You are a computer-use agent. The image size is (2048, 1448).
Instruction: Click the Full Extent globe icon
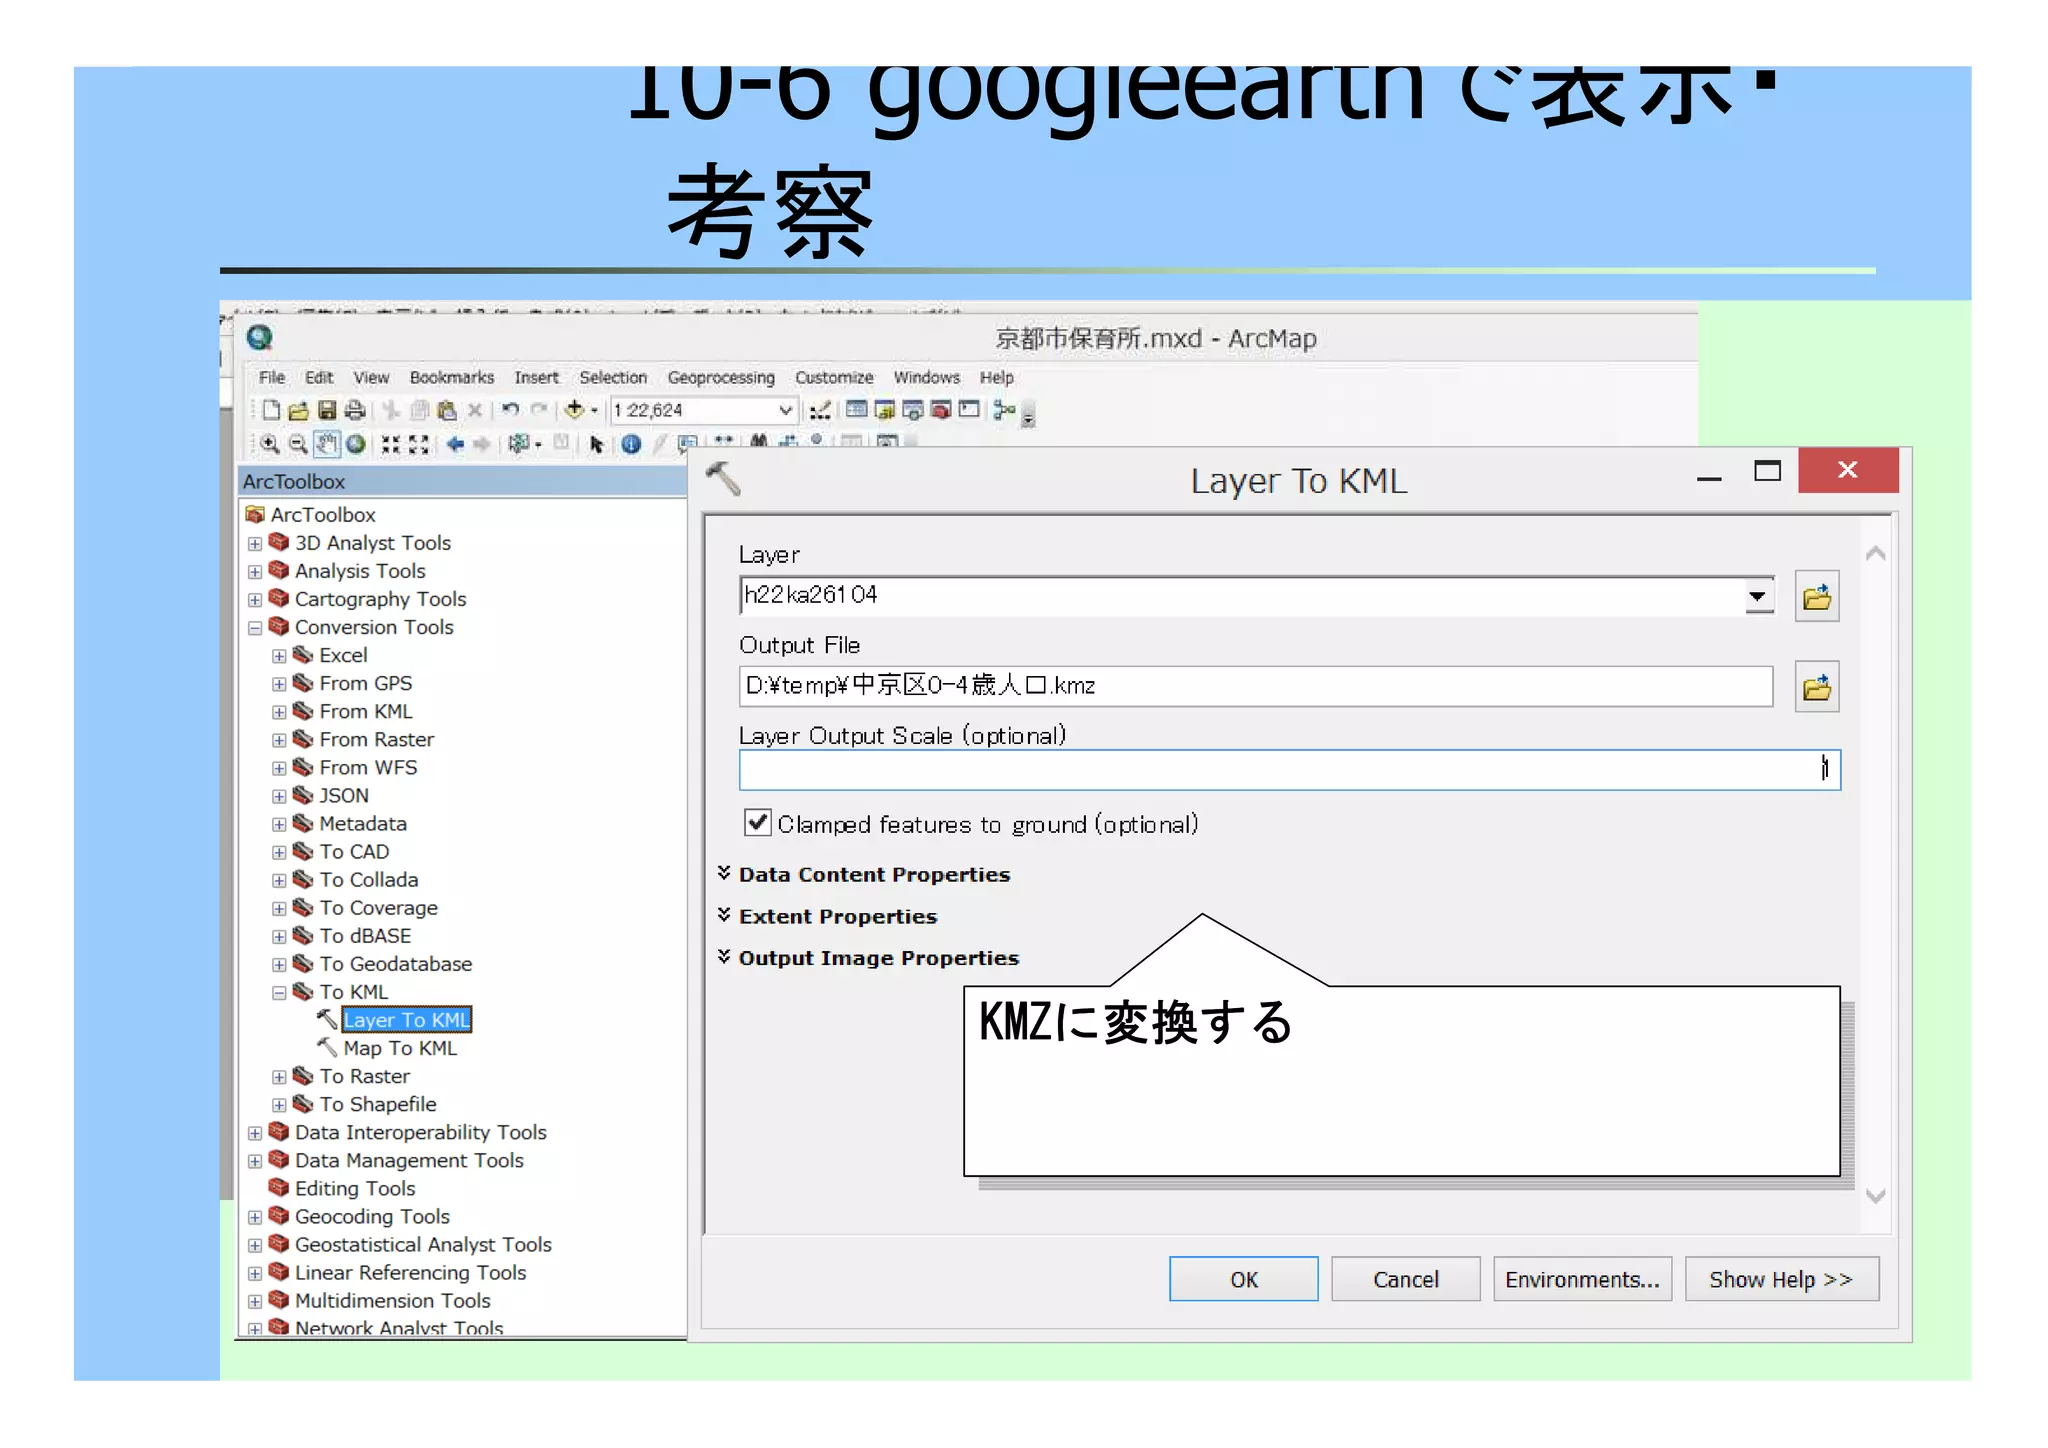(x=355, y=444)
